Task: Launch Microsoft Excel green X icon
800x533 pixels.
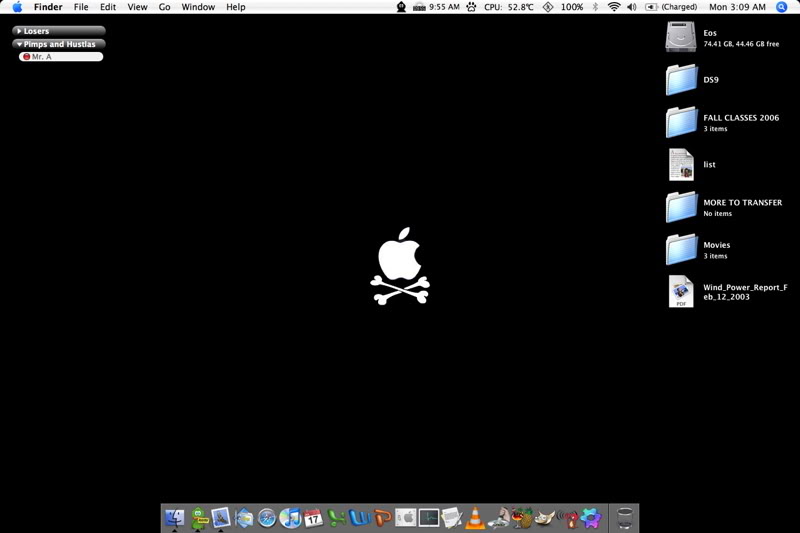Action: point(337,518)
